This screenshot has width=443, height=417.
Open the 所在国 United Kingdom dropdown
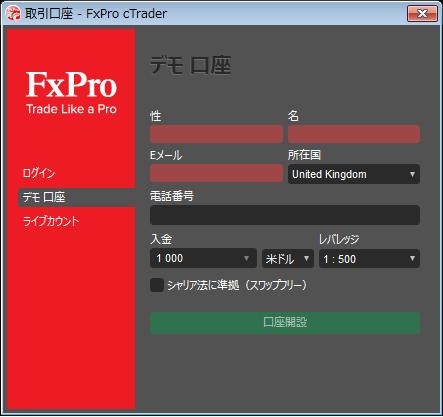pyautogui.click(x=354, y=174)
